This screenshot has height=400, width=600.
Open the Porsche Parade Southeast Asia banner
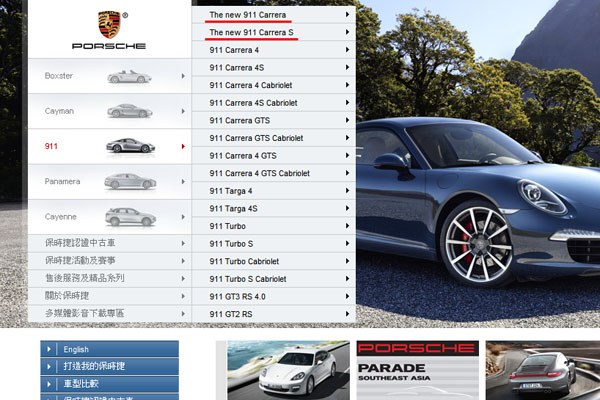[416, 370]
